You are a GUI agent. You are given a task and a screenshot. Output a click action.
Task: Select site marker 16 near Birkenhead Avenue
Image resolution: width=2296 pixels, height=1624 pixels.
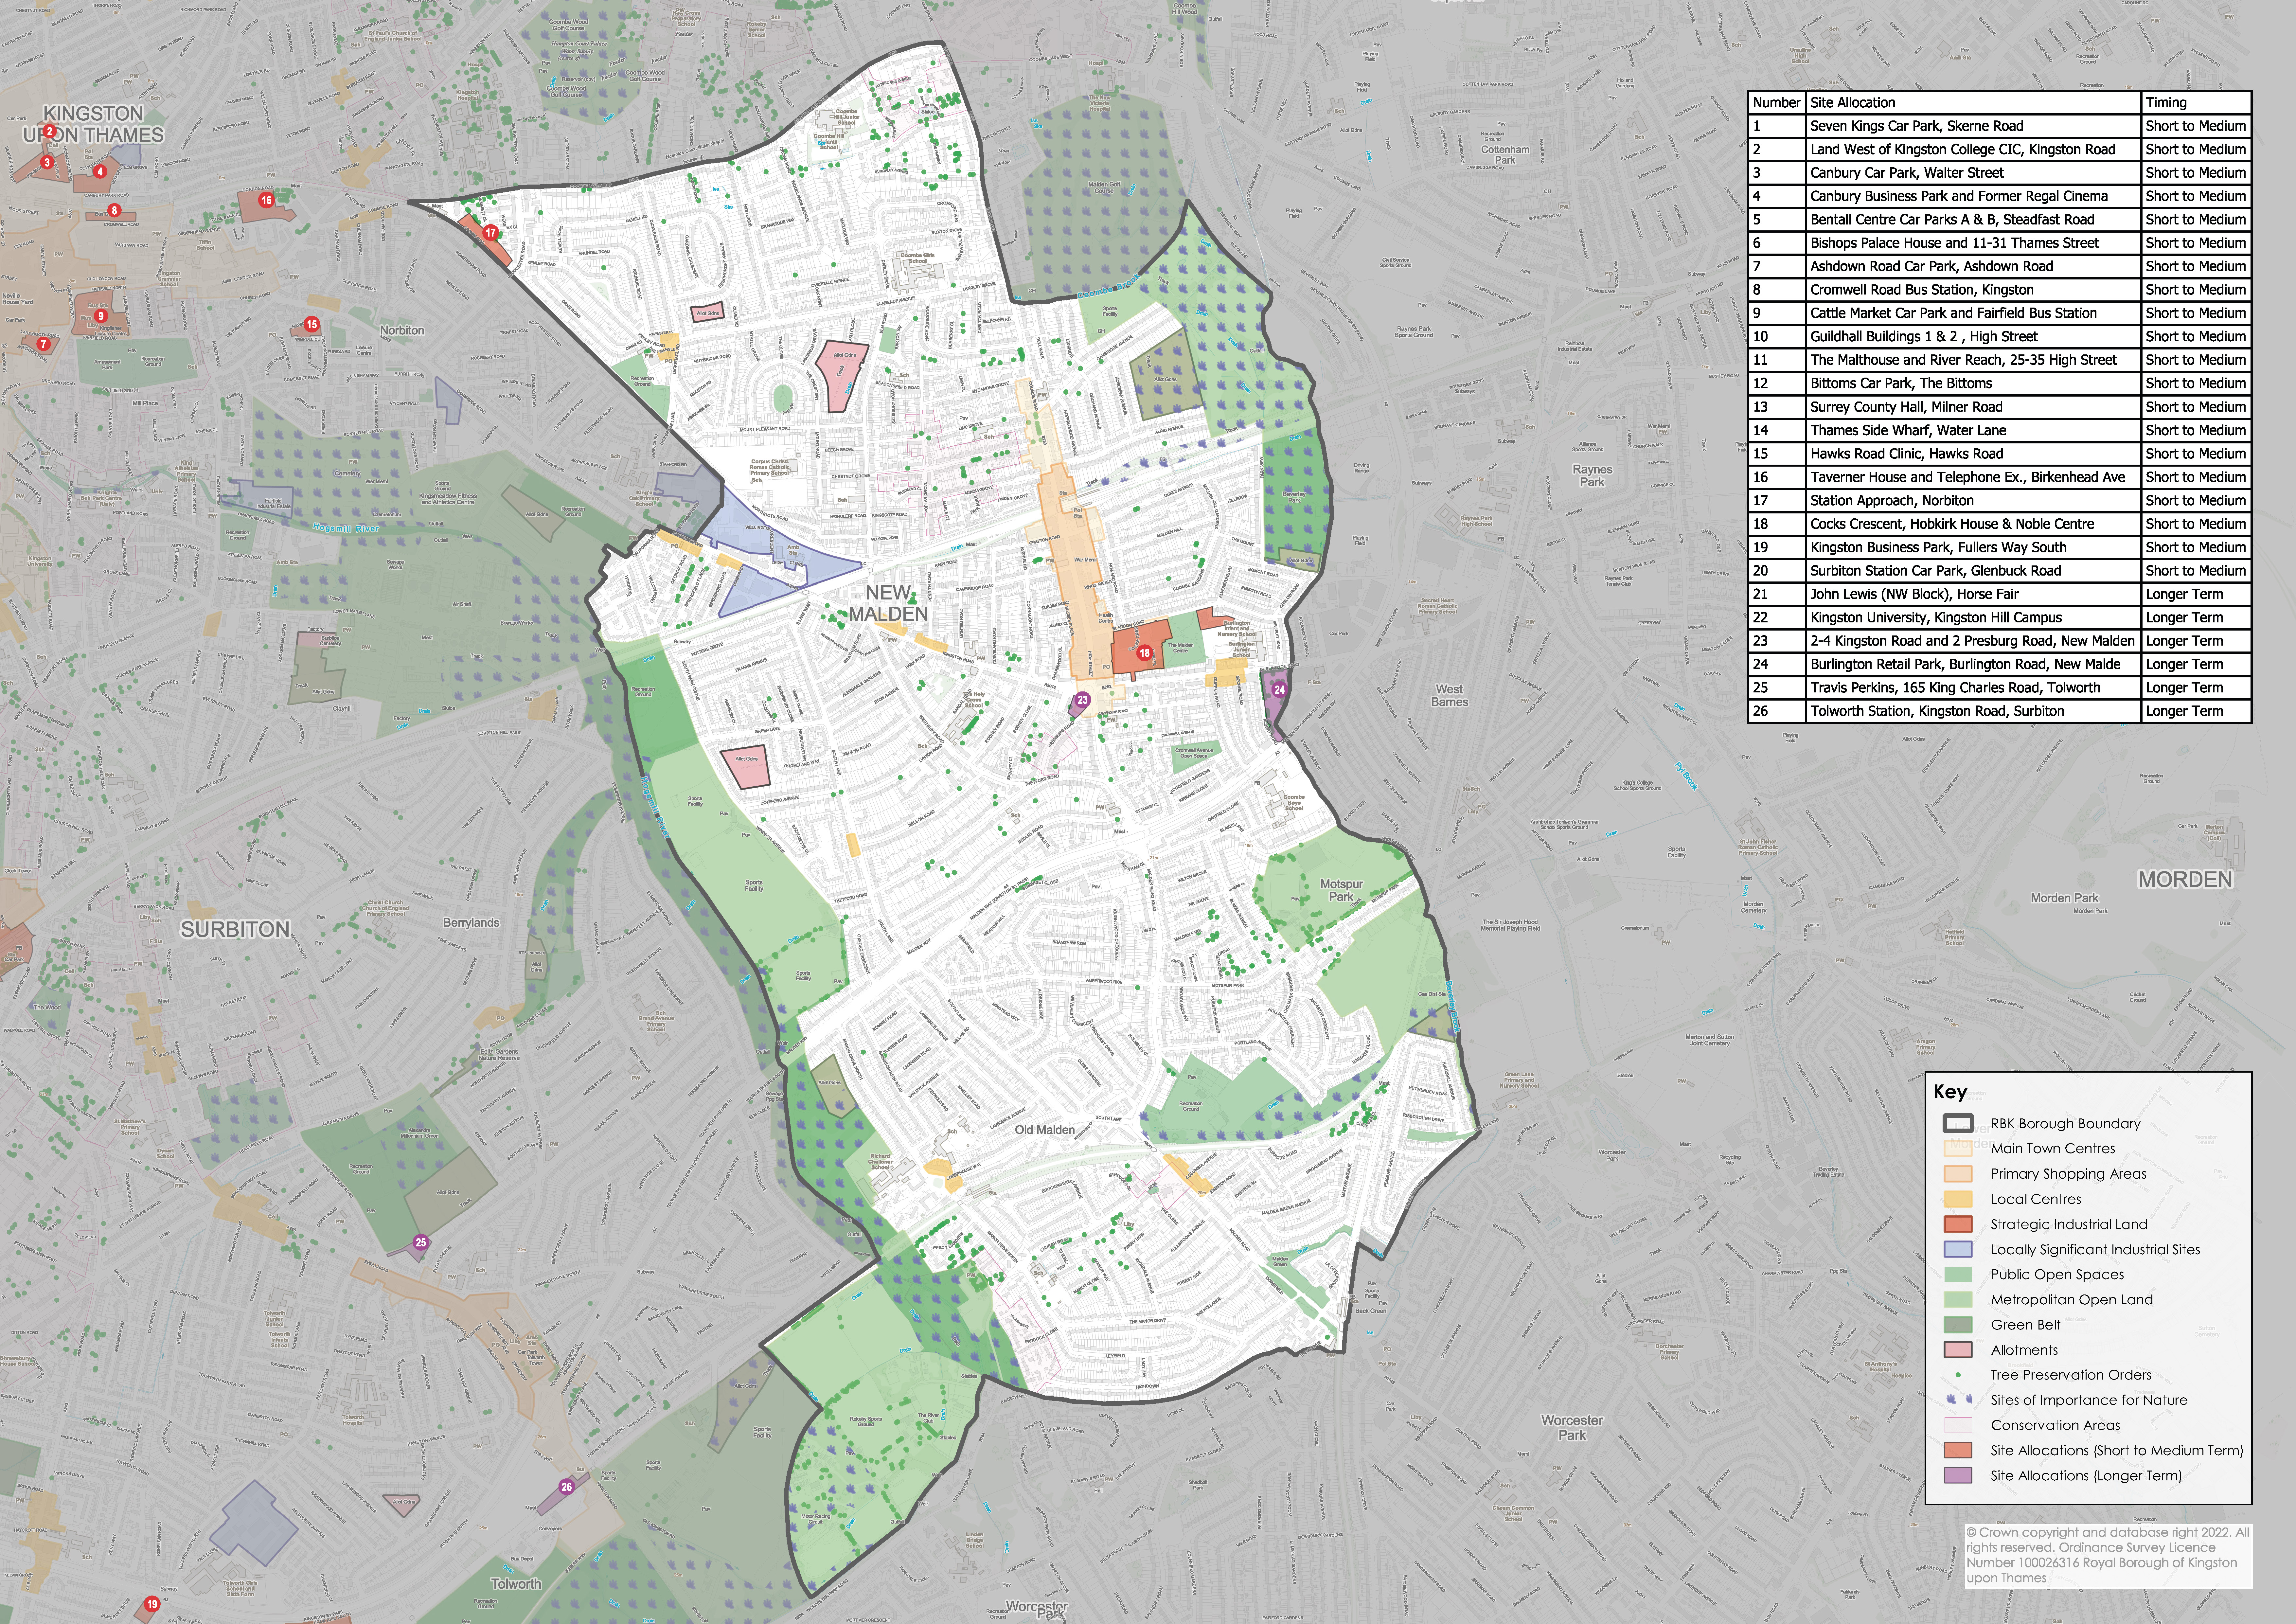click(x=266, y=200)
